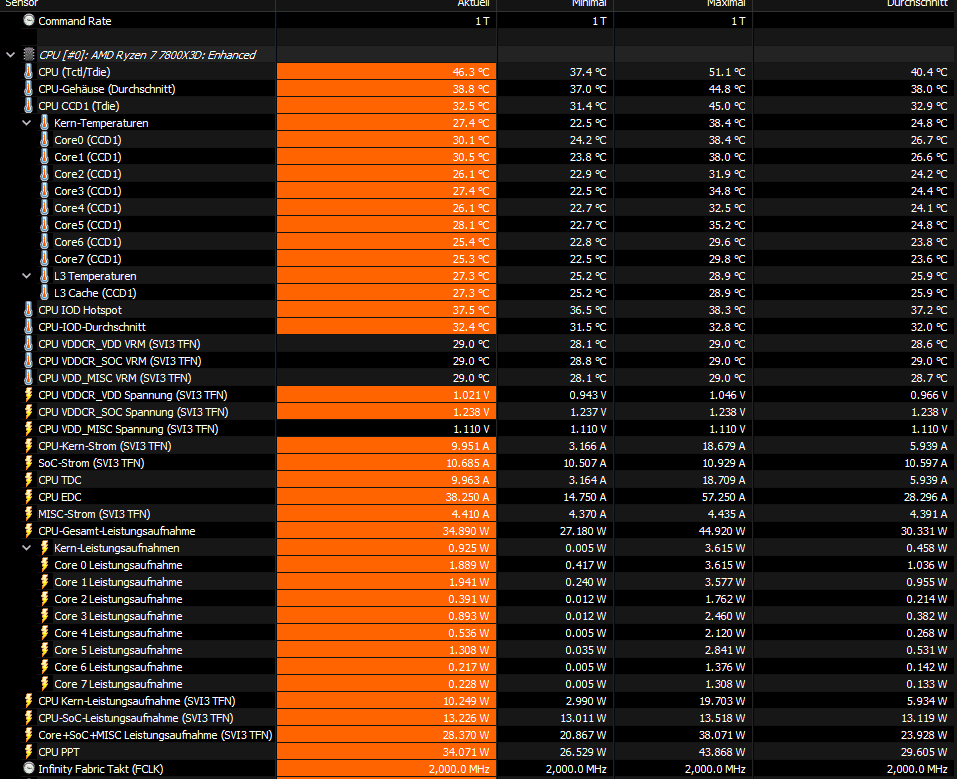Click thermometer icon beside CPU VDD_MISC VRM
957x779 pixels.
coord(29,378)
